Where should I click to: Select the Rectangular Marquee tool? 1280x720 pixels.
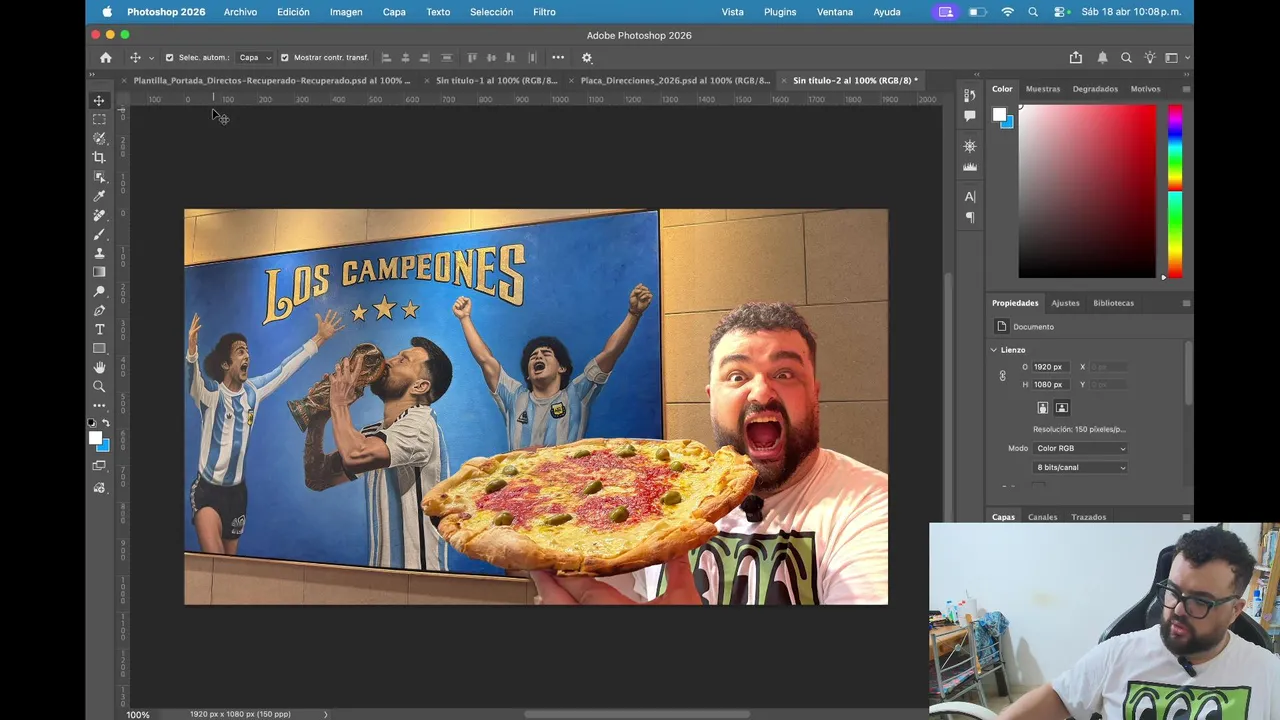(99, 119)
